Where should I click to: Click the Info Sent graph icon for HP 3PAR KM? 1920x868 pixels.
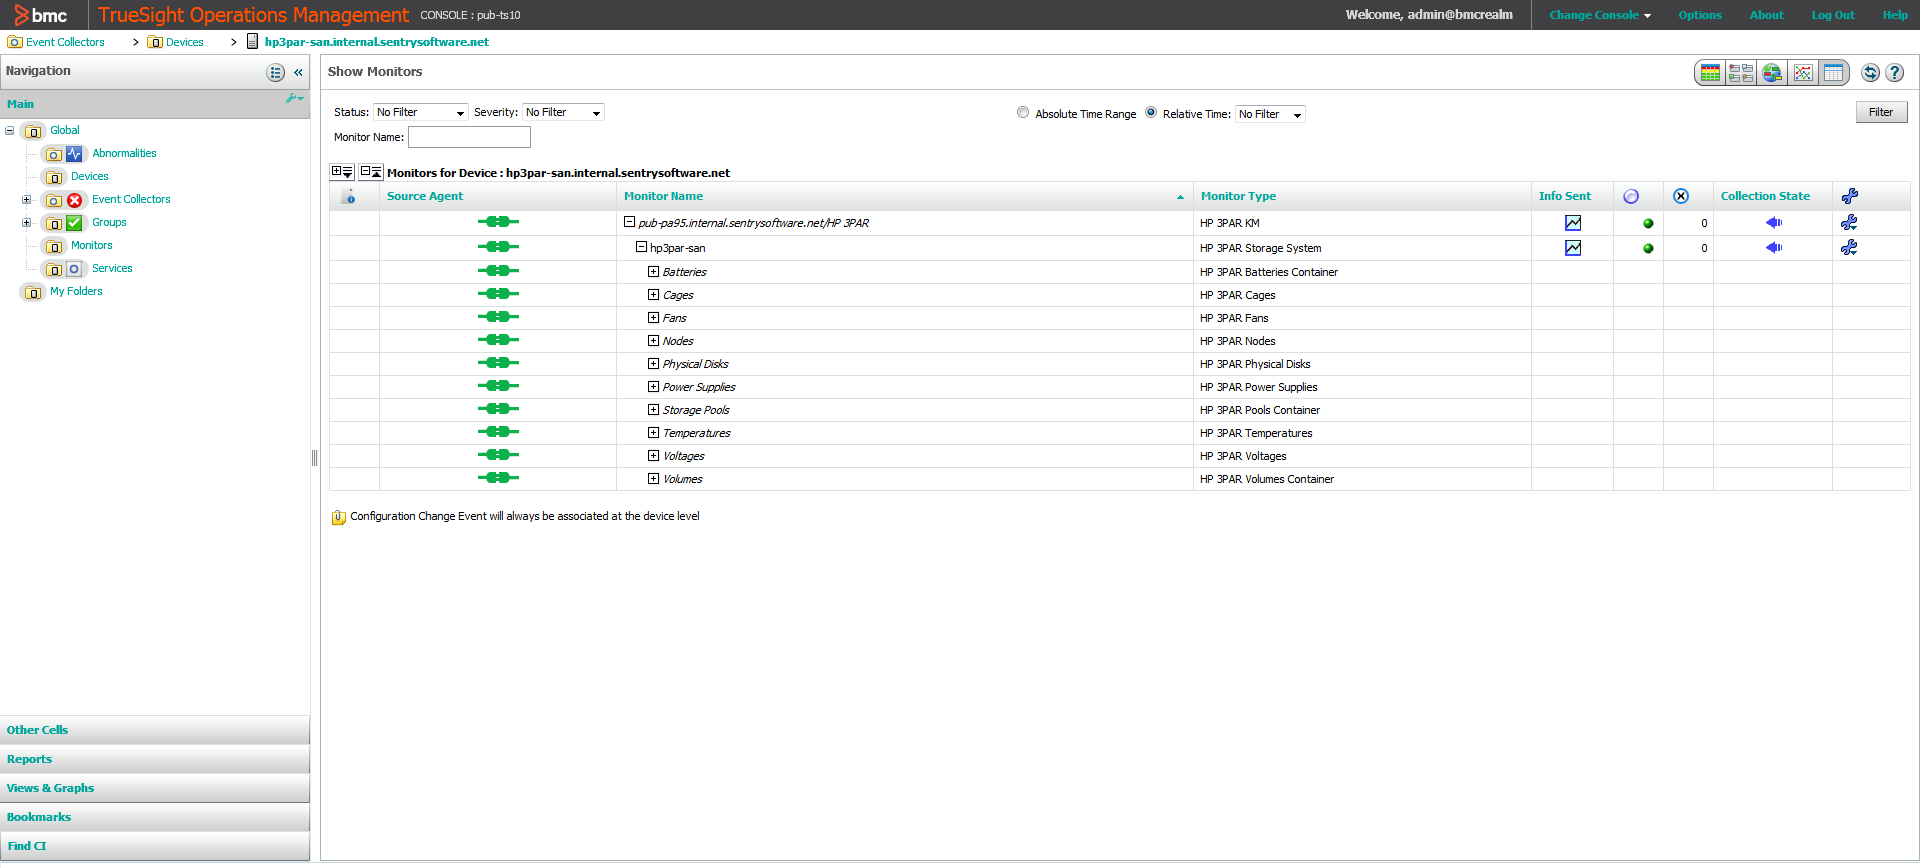pyautogui.click(x=1573, y=223)
